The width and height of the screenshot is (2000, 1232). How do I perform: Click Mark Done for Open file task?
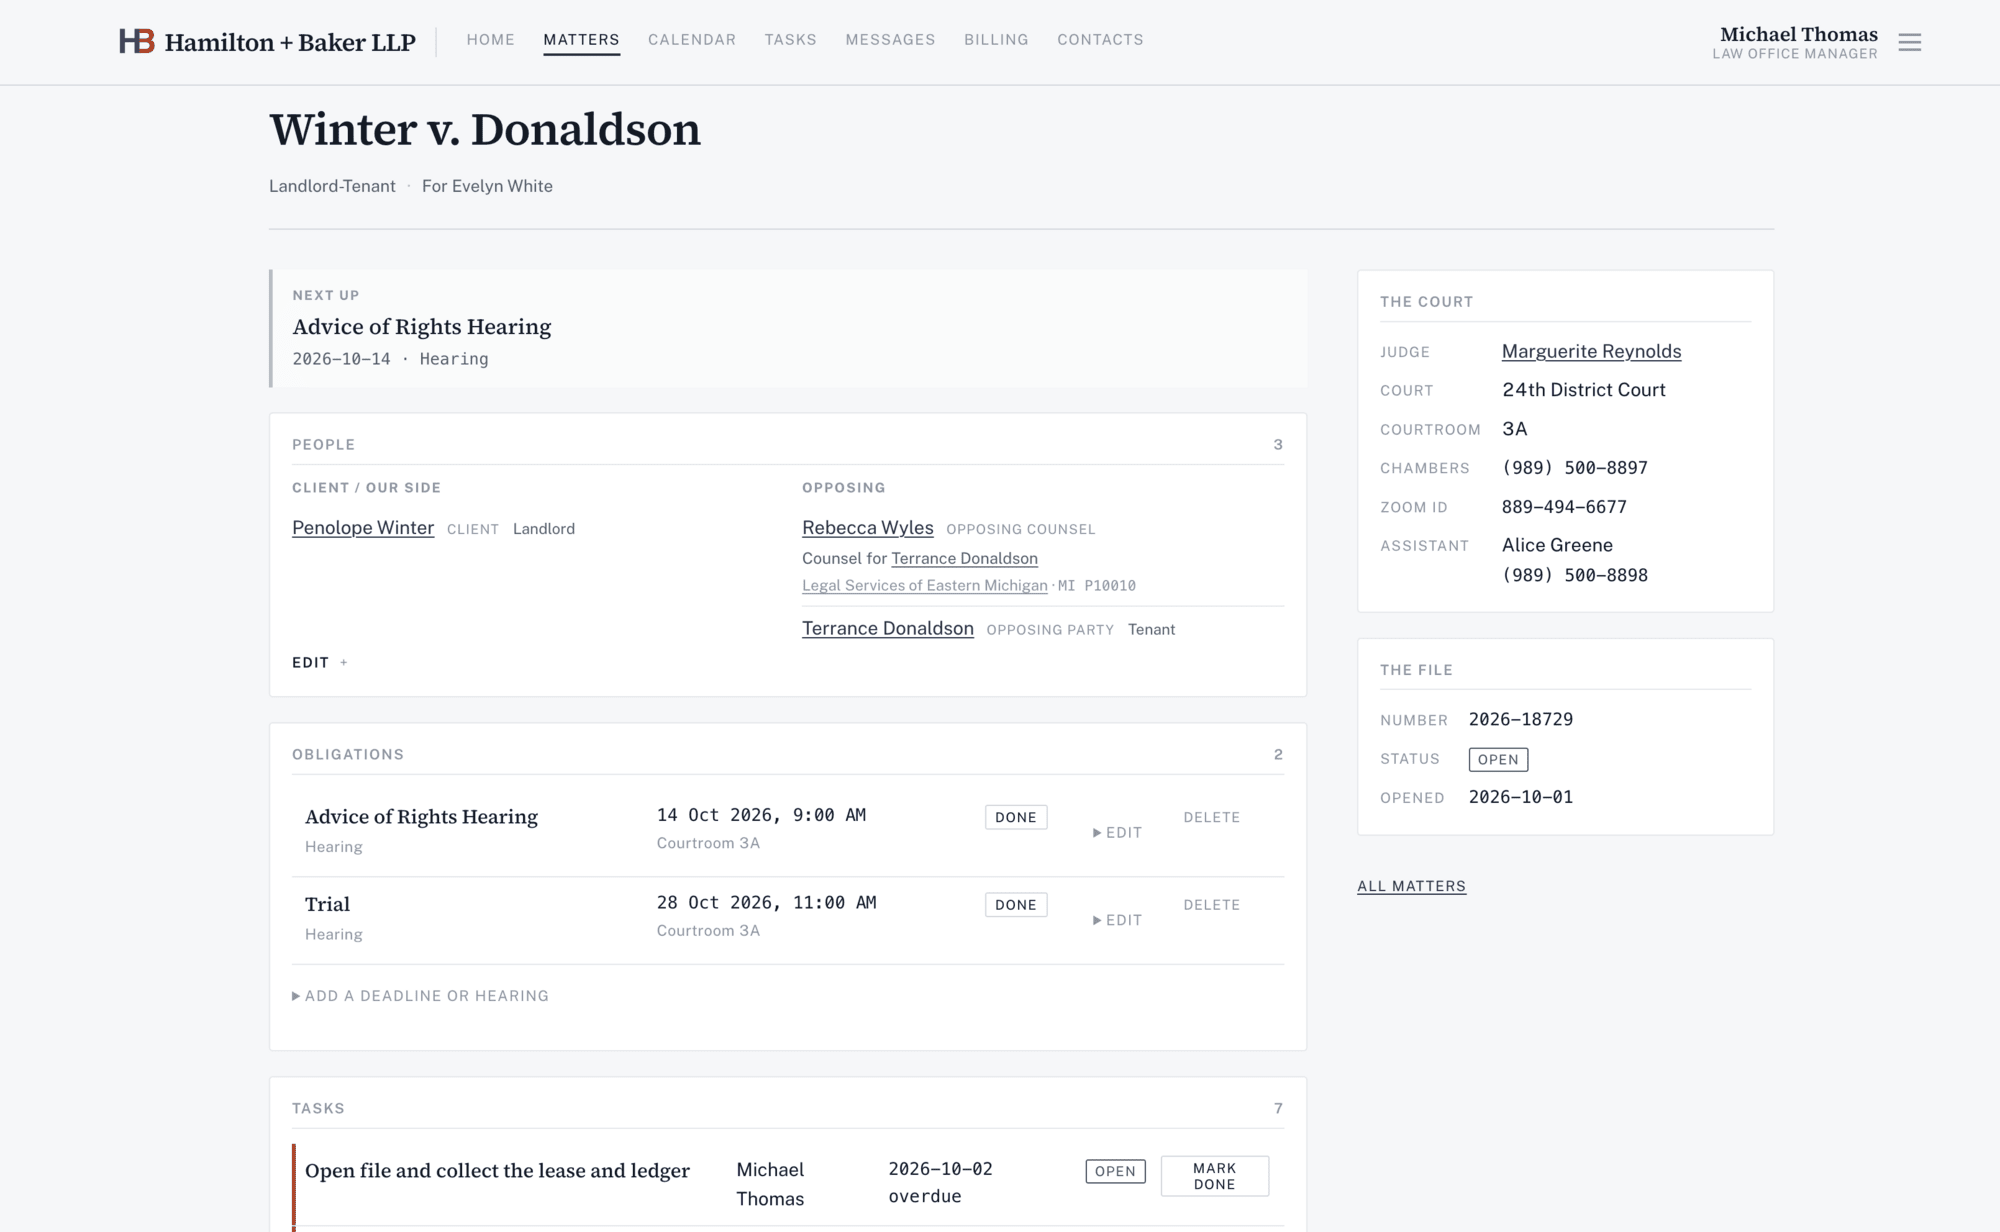[1214, 1176]
